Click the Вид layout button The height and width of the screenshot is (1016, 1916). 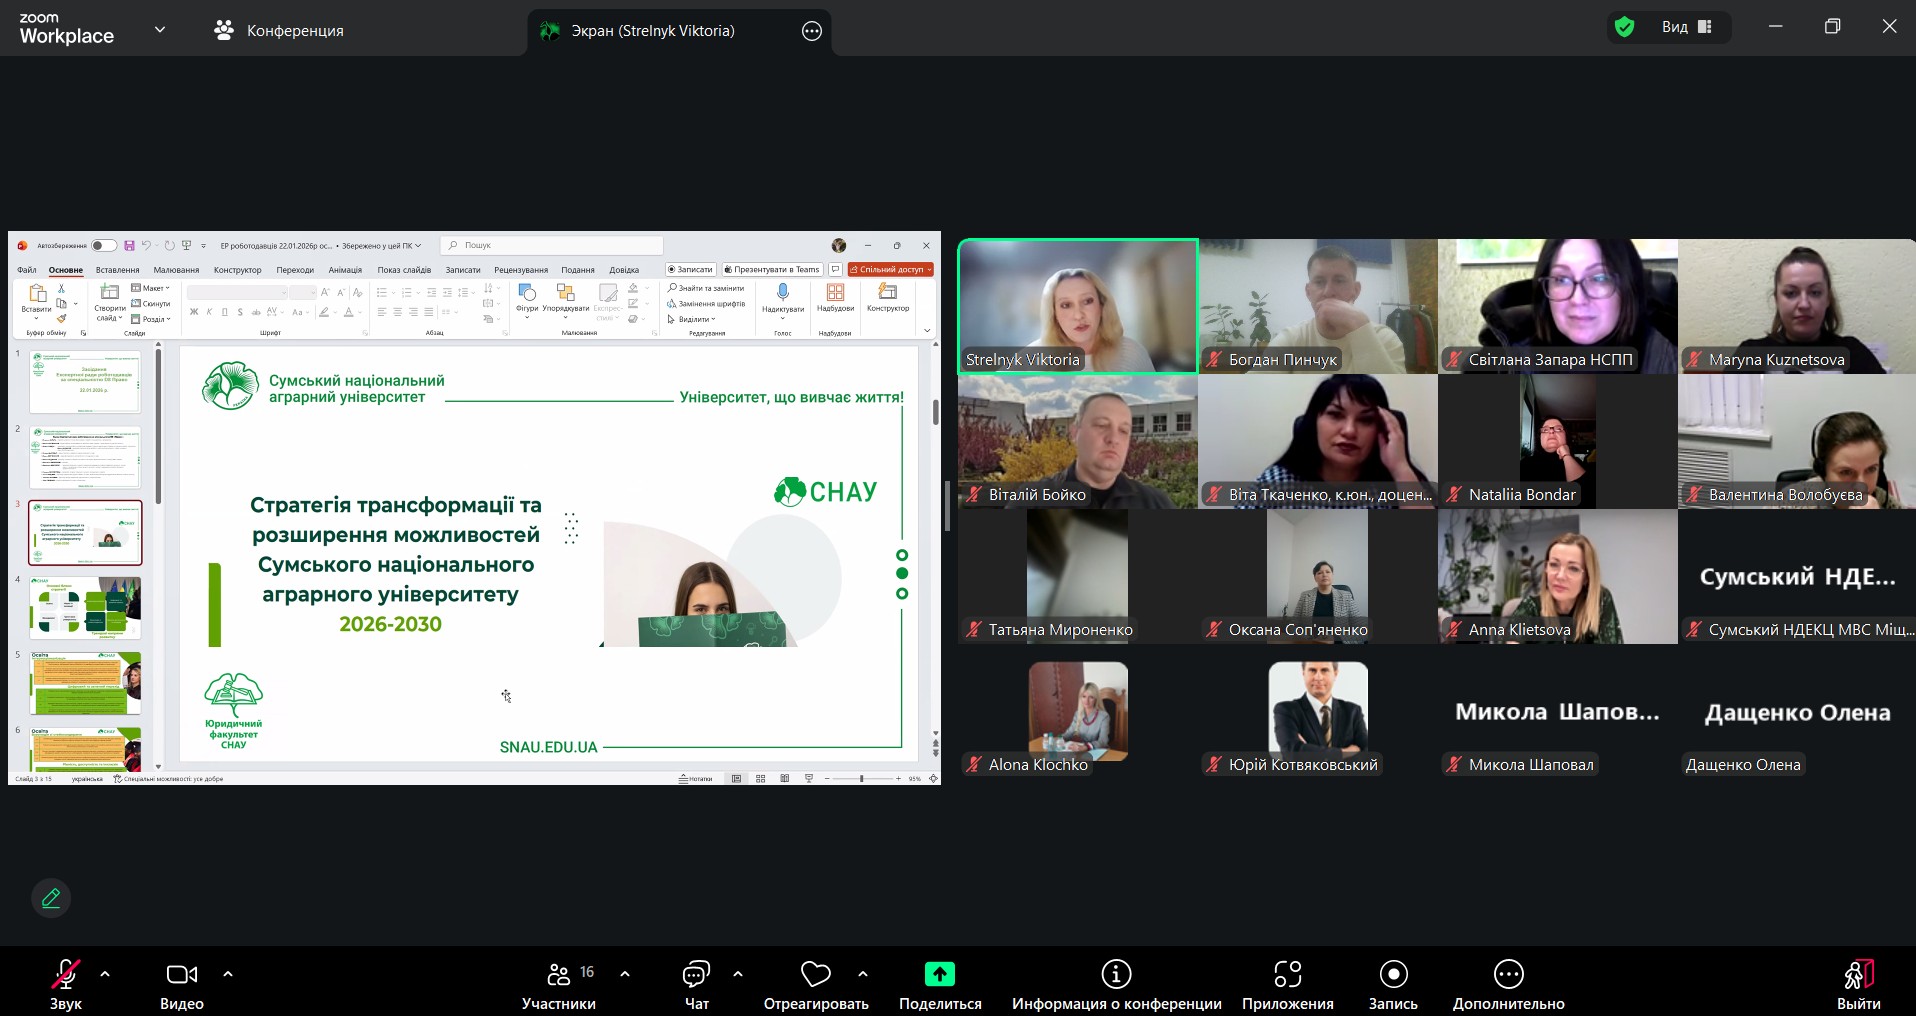point(1687,27)
